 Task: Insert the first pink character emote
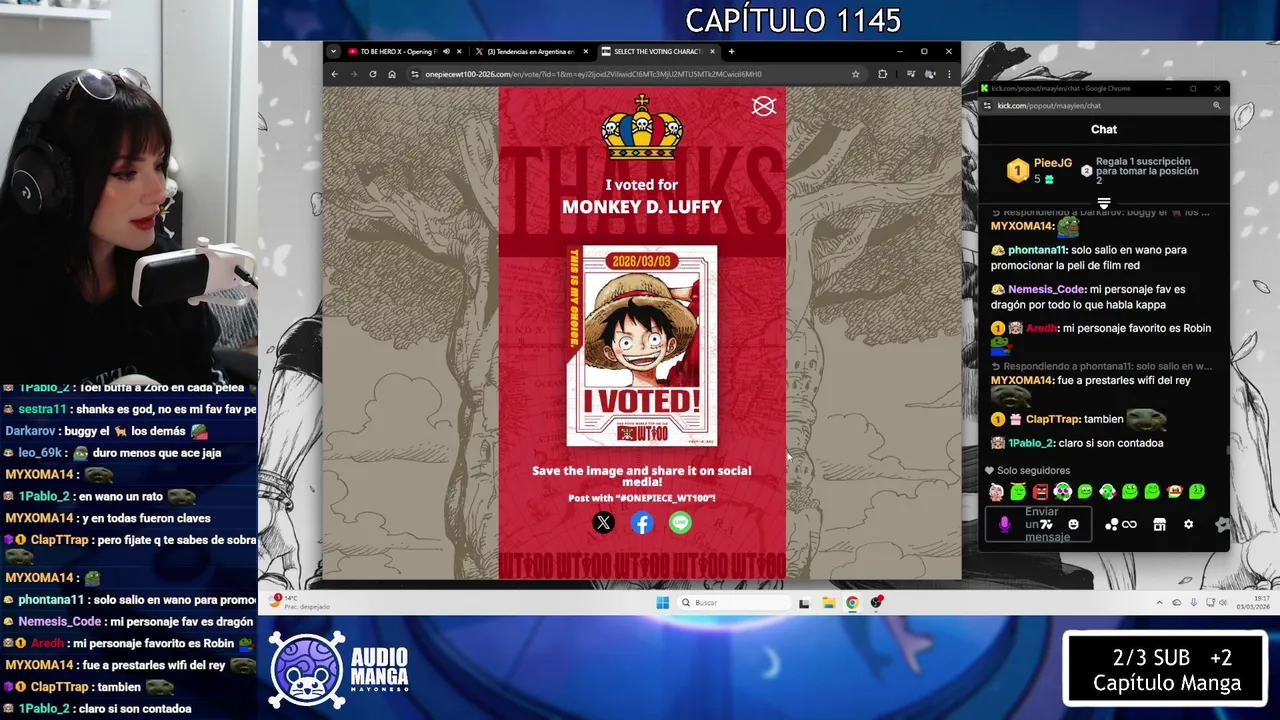pos(996,491)
